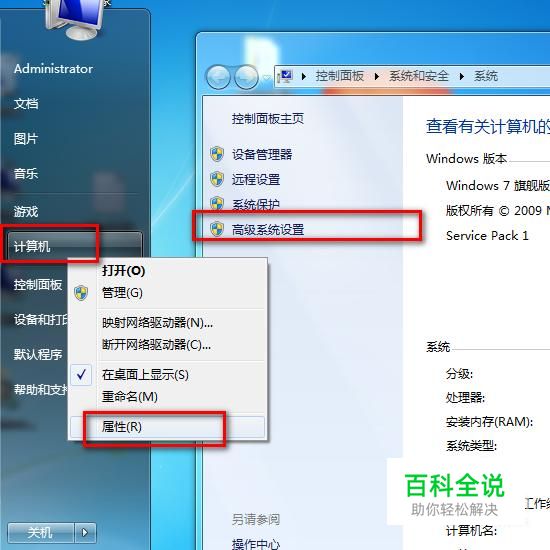Expand the breadcrumb arrow after 控制面板
This screenshot has width=550, height=550.
377,76
